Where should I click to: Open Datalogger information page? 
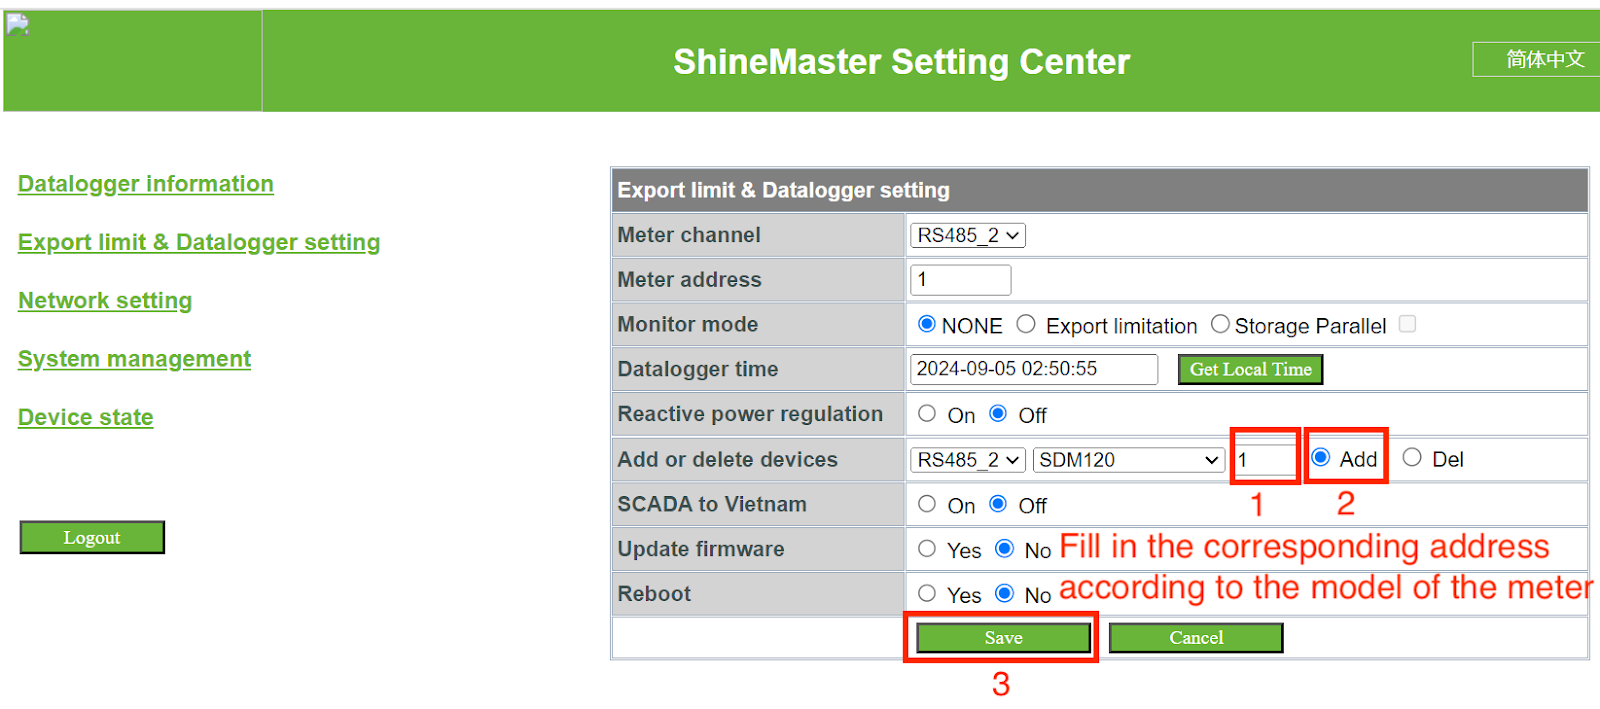tap(146, 184)
